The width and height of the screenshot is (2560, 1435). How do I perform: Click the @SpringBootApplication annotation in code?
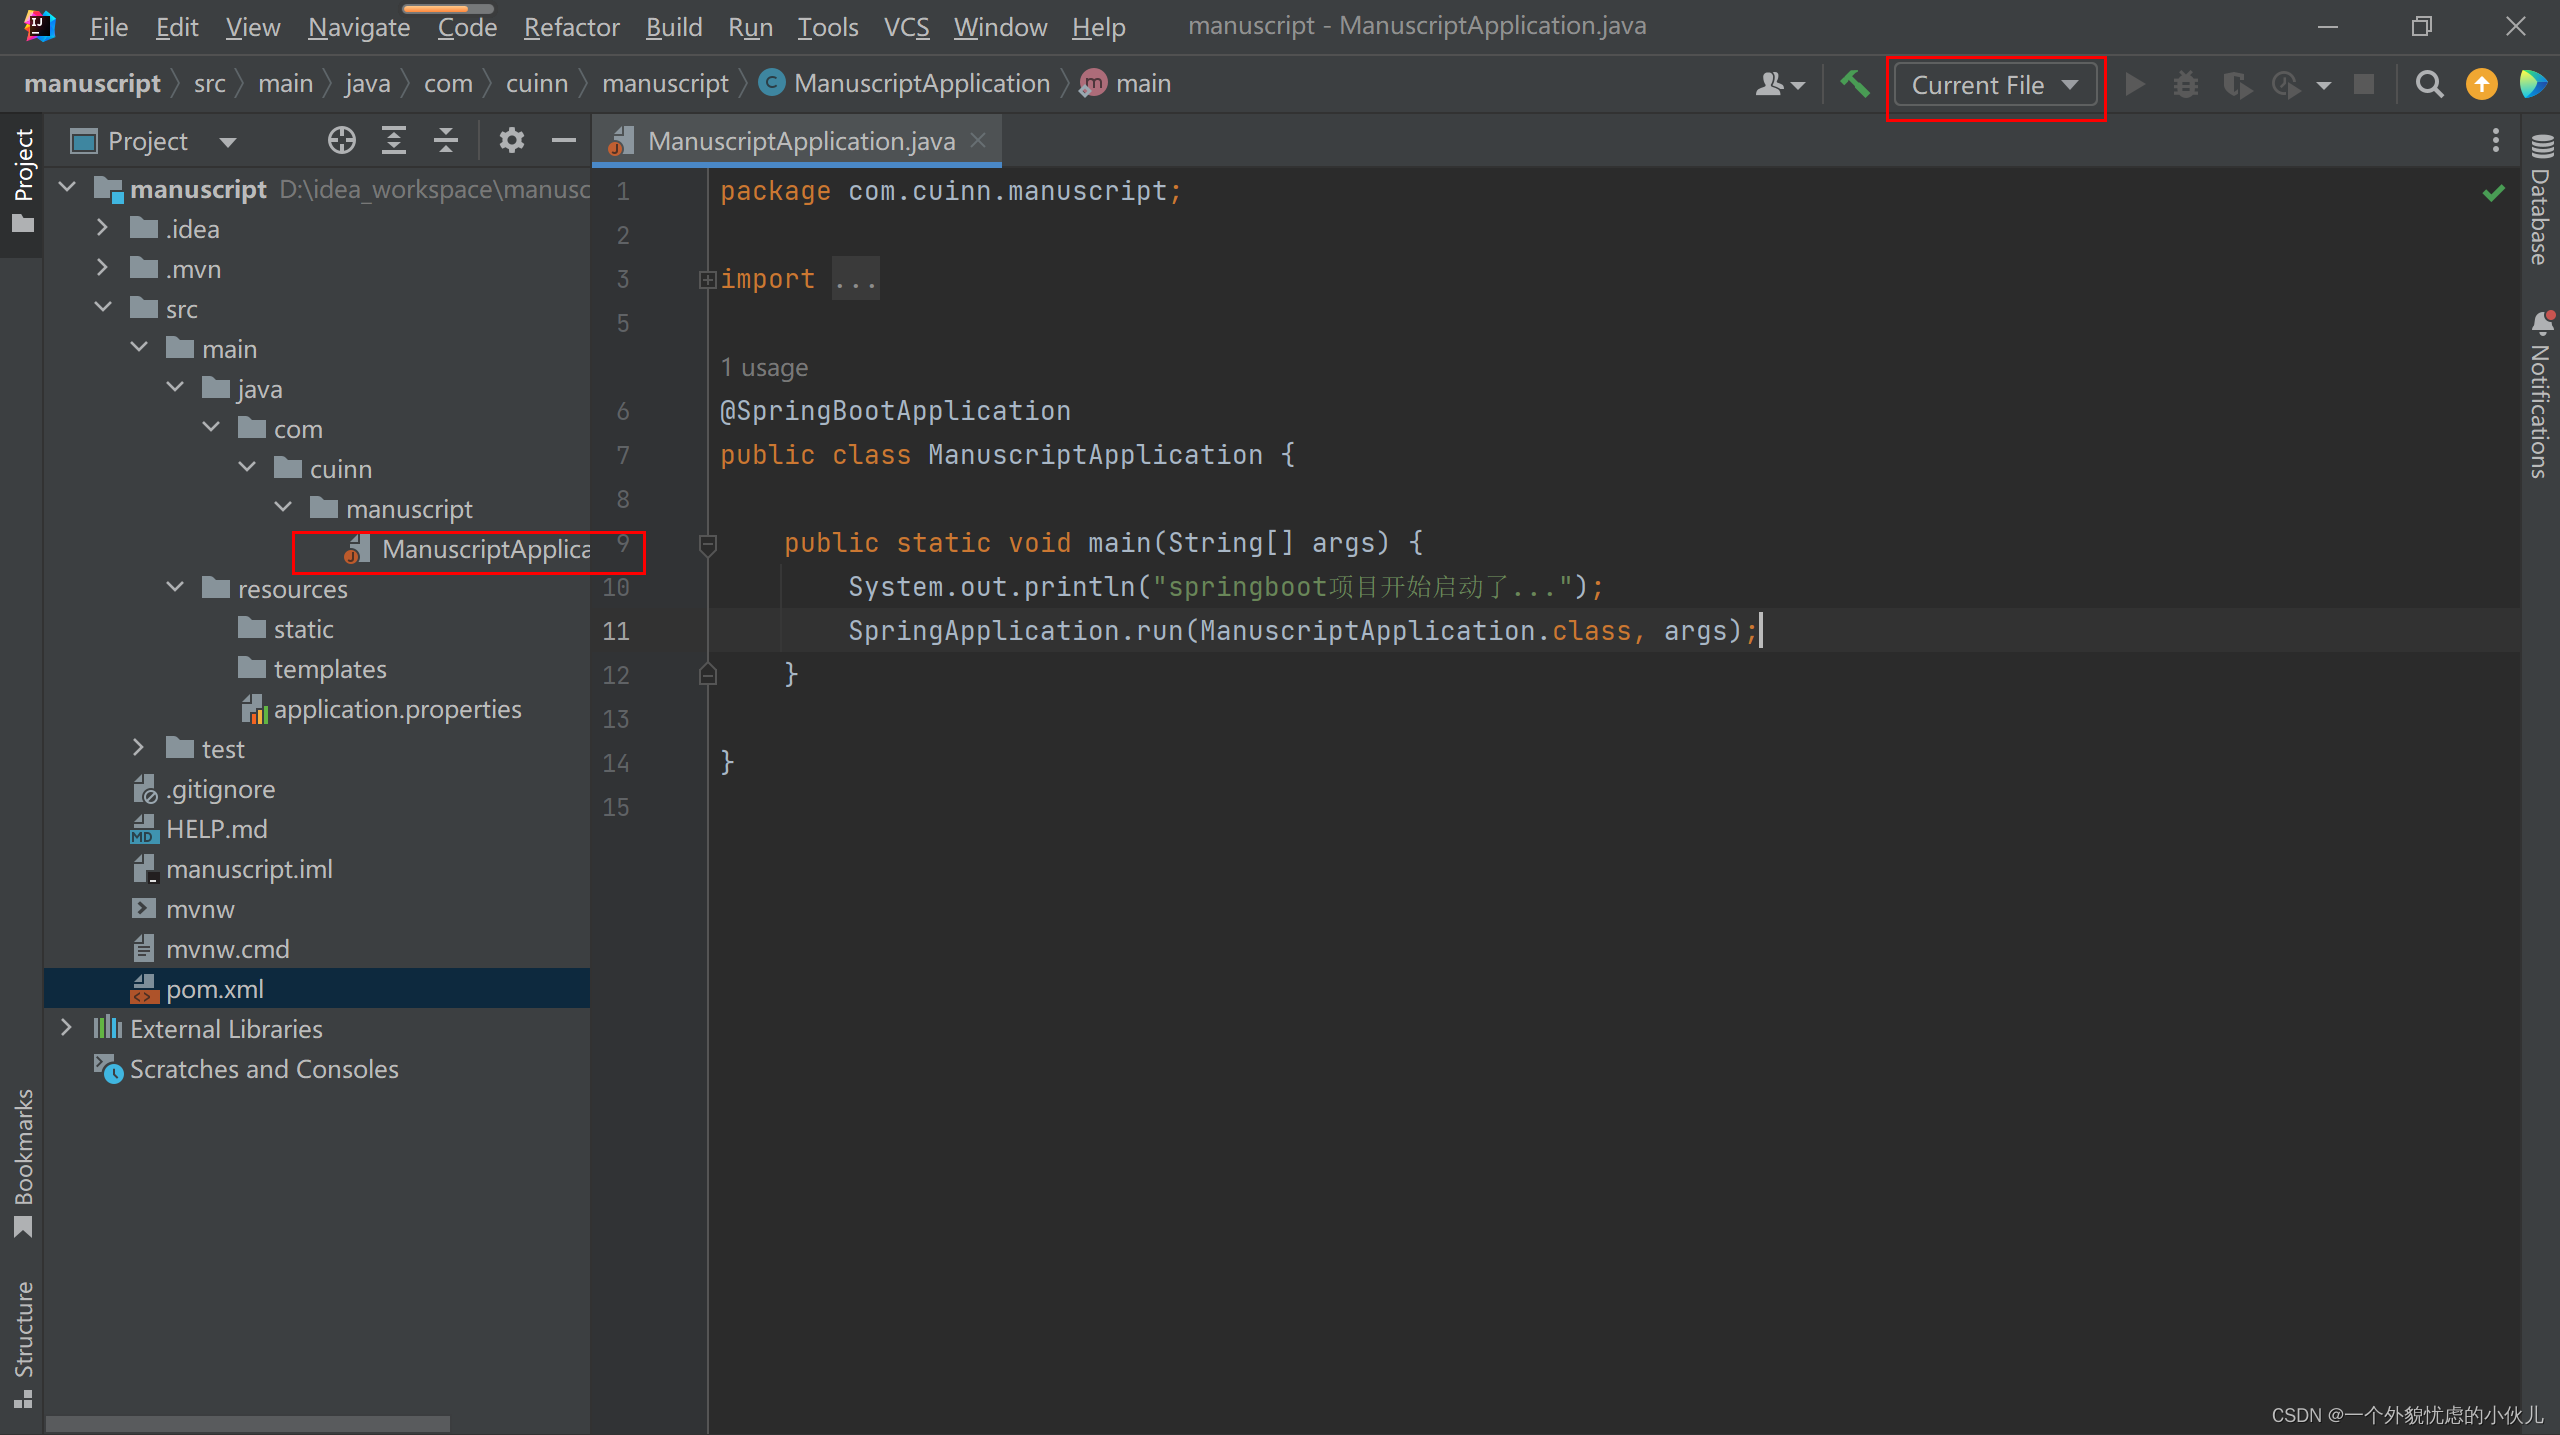895,411
